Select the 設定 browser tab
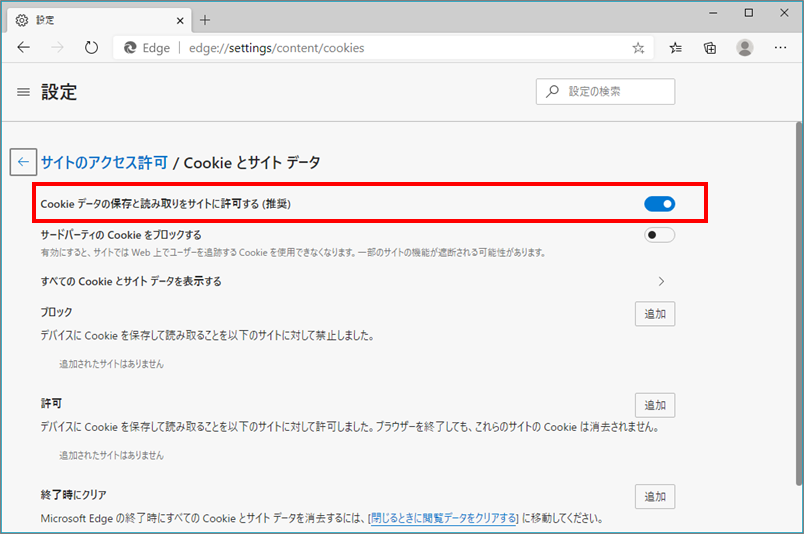Viewport: 804px width, 534px height. point(100,20)
